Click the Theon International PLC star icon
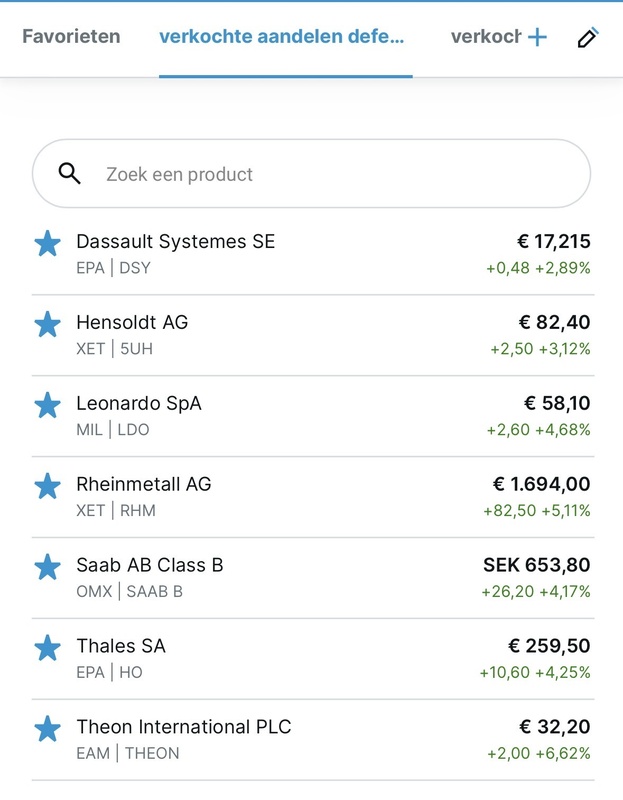 coord(47,729)
